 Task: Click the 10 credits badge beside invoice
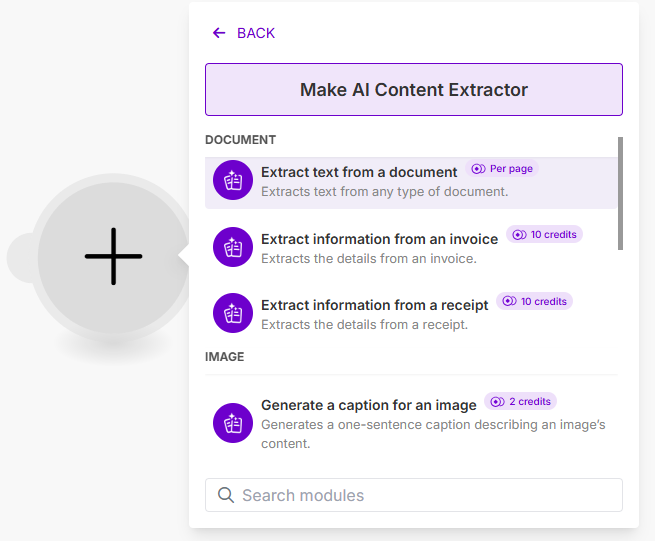(544, 235)
